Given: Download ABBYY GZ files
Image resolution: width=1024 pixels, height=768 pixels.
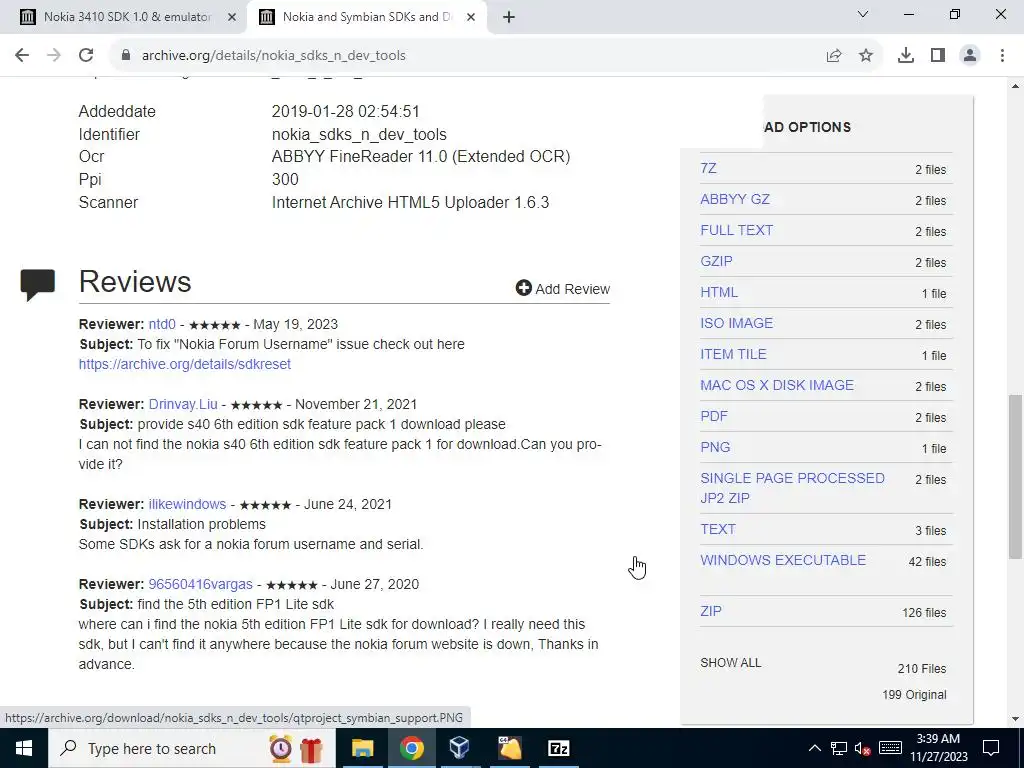Looking at the screenshot, I should (735, 199).
